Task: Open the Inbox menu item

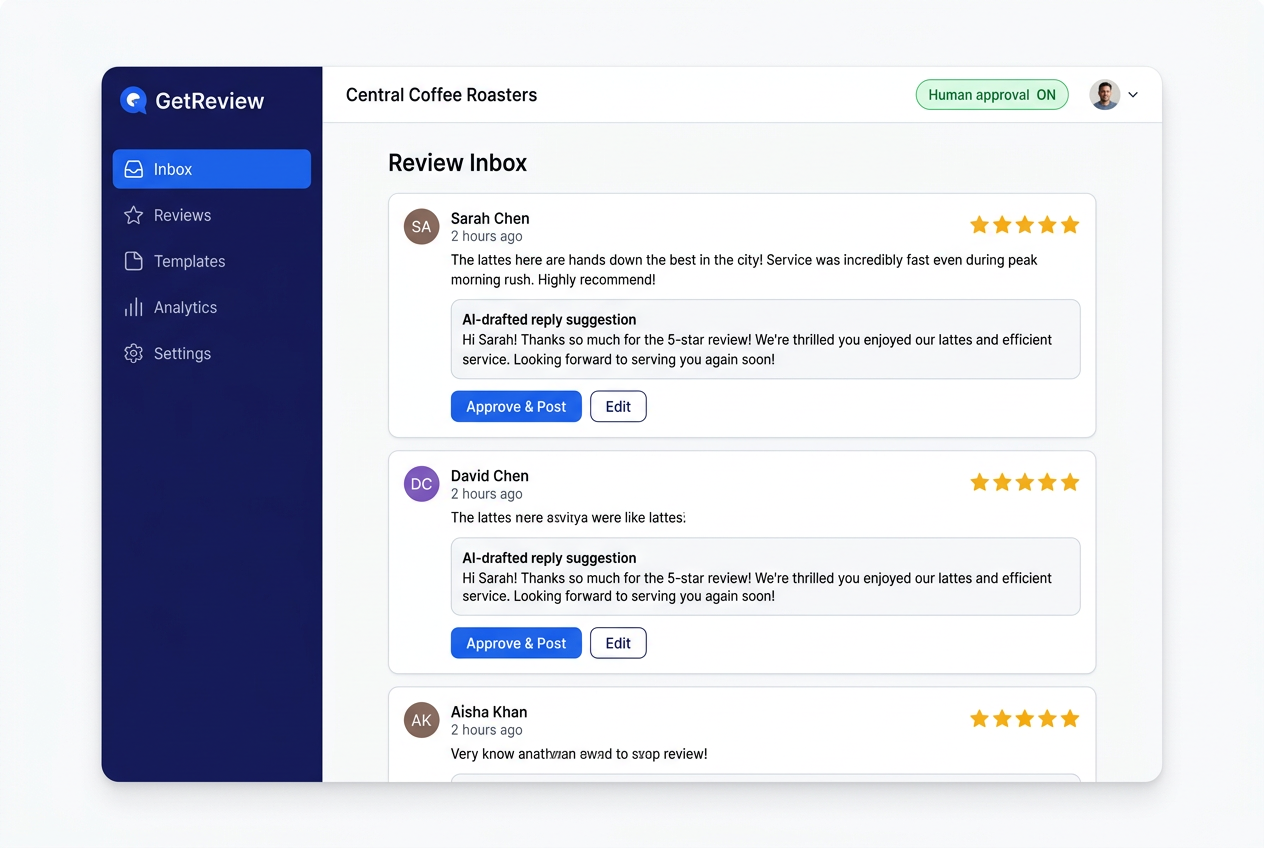Action: [212, 169]
